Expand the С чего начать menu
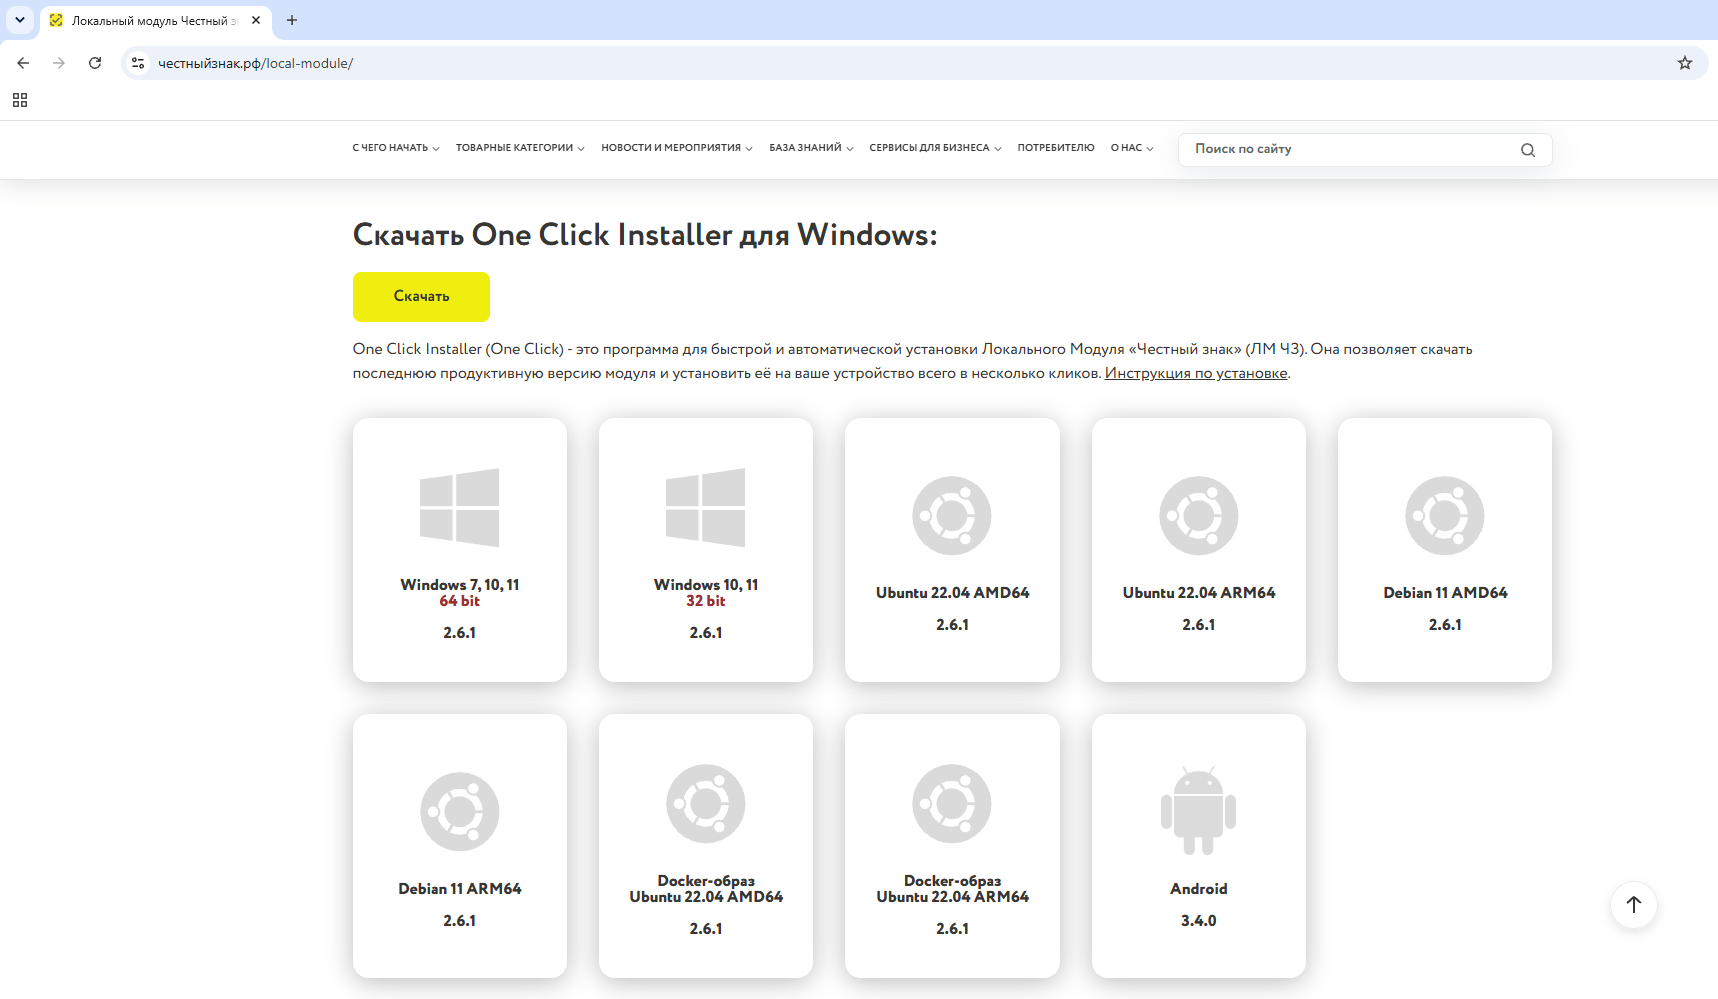The width and height of the screenshot is (1718, 999). pos(396,148)
